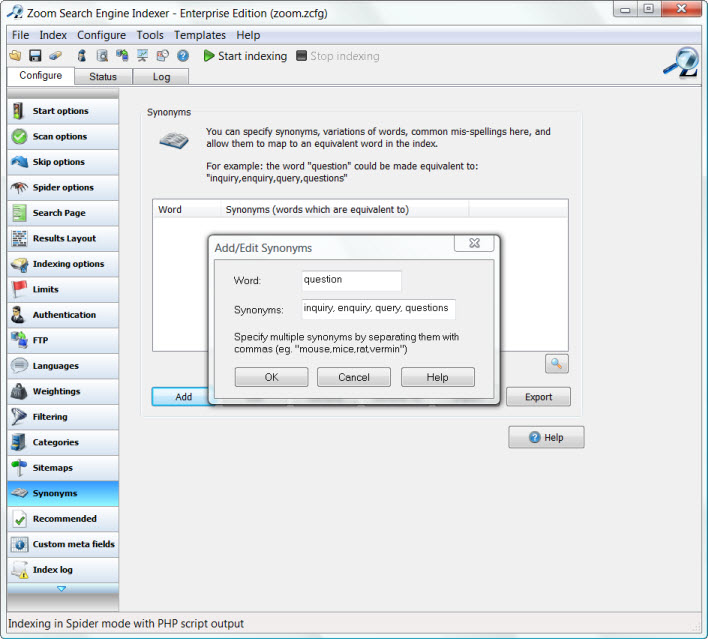Click the blue help question toolbar icon

[x=183, y=56]
